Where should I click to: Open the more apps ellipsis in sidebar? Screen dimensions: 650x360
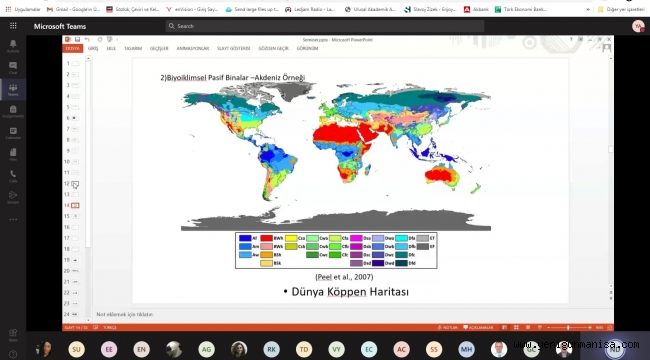13,219
